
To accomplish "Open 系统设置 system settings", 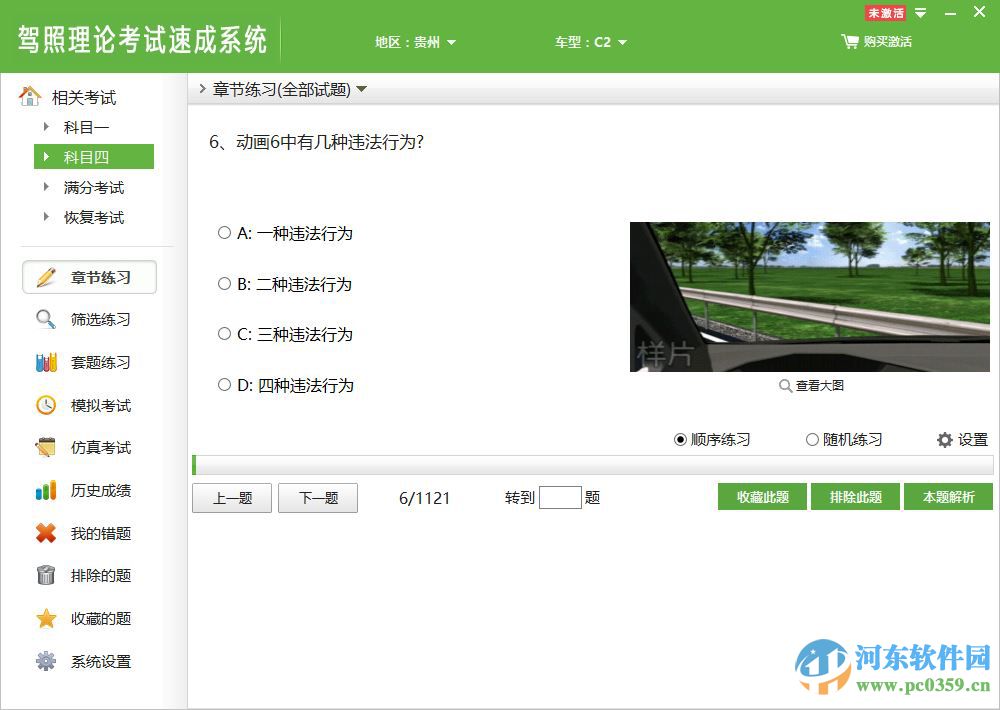I will (x=89, y=661).
